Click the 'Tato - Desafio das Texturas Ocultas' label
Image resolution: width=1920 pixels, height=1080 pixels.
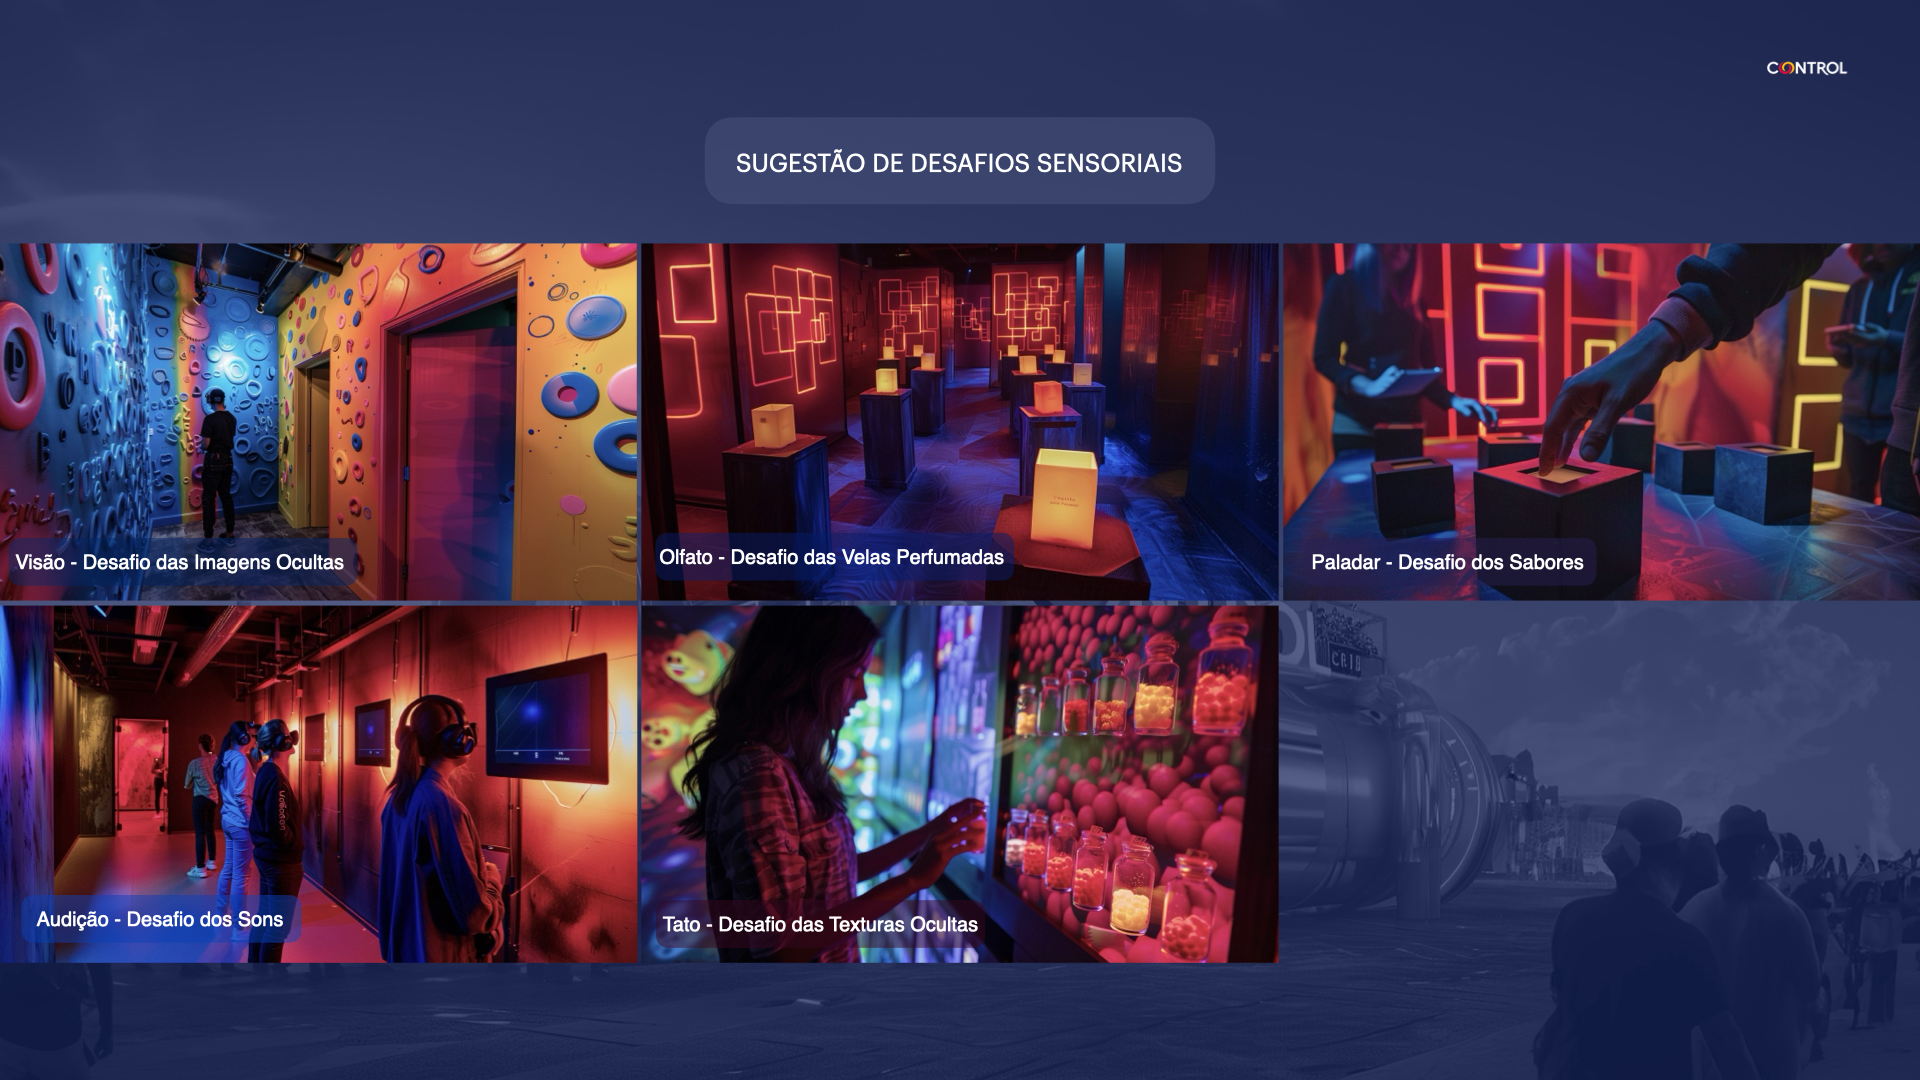pyautogui.click(x=820, y=924)
